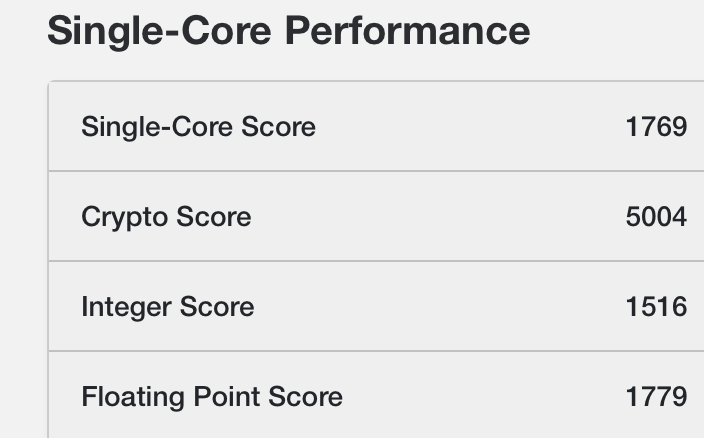The image size is (704, 438).
Task: Click blank space in Floating Point Score row
Action: [x=480, y=397]
